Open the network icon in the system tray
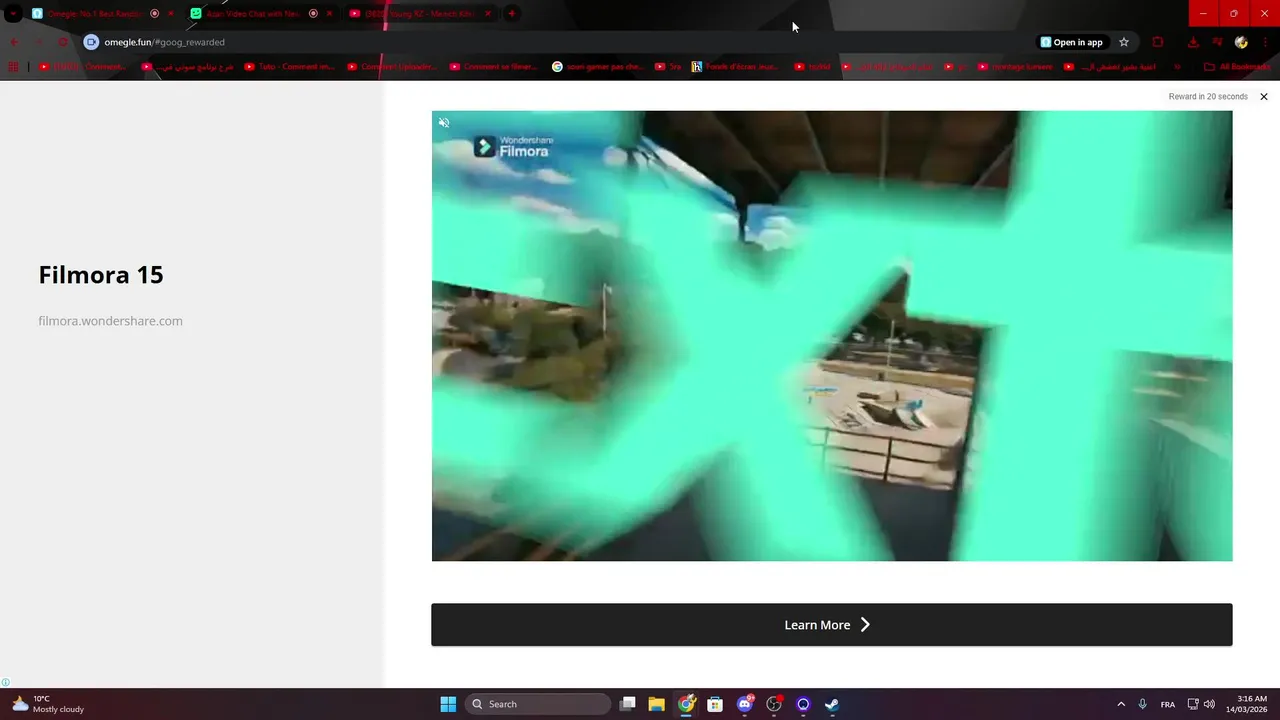The width and height of the screenshot is (1280, 720). coord(1193,704)
